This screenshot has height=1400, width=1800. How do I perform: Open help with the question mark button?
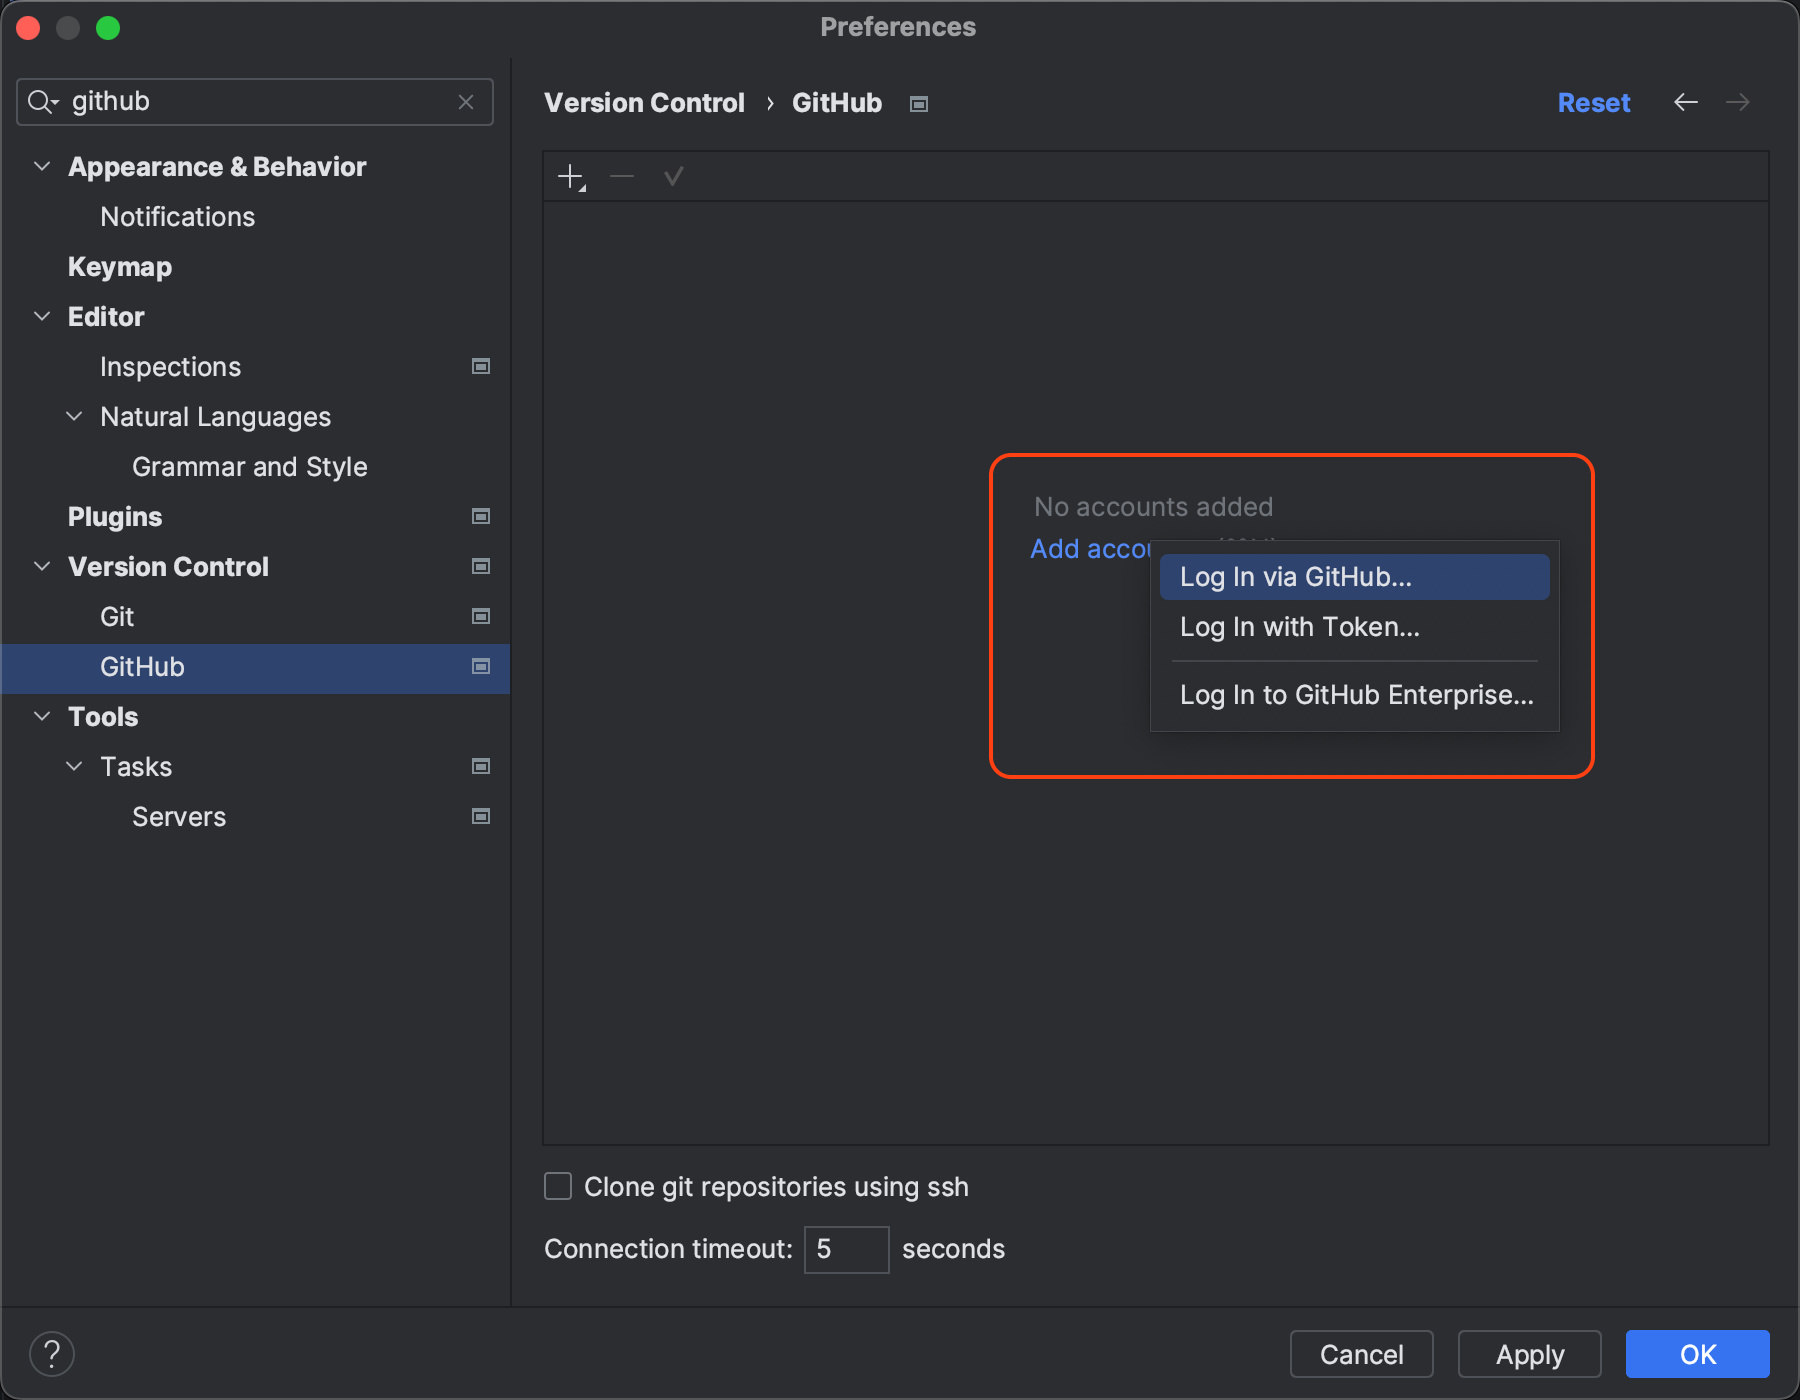click(x=52, y=1354)
